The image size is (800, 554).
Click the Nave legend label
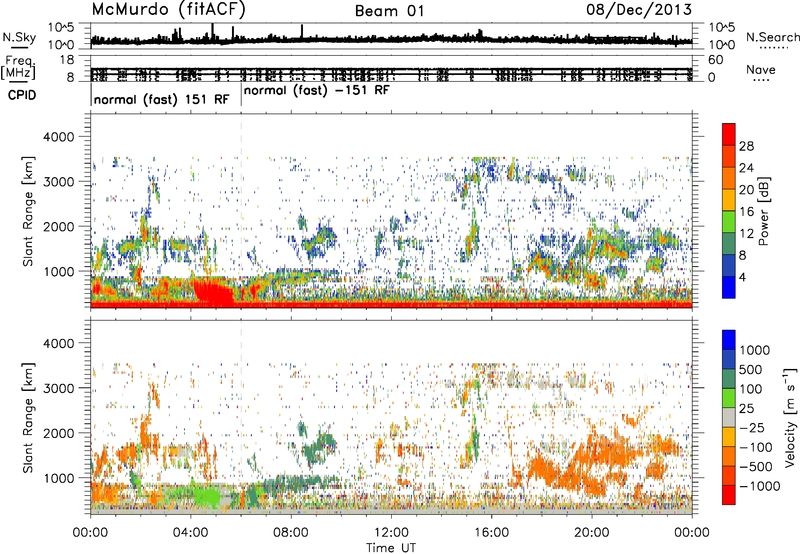(x=761, y=70)
